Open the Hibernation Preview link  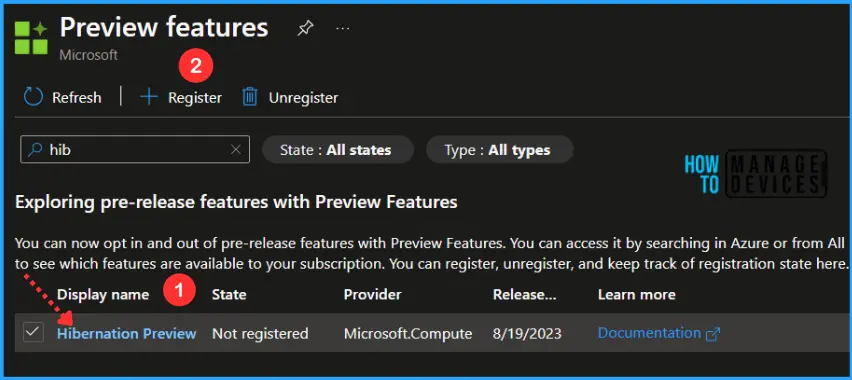tap(127, 333)
